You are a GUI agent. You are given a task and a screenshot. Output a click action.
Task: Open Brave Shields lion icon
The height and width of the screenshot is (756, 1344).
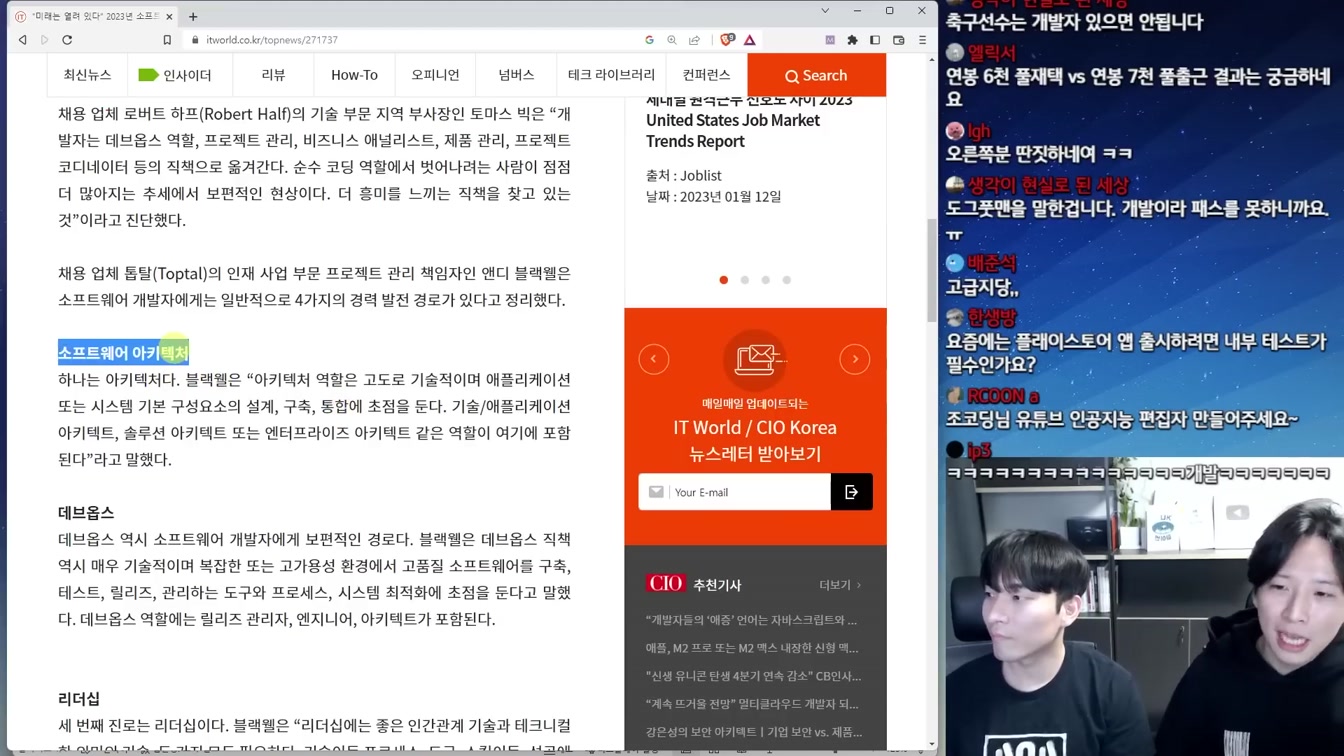pos(727,40)
